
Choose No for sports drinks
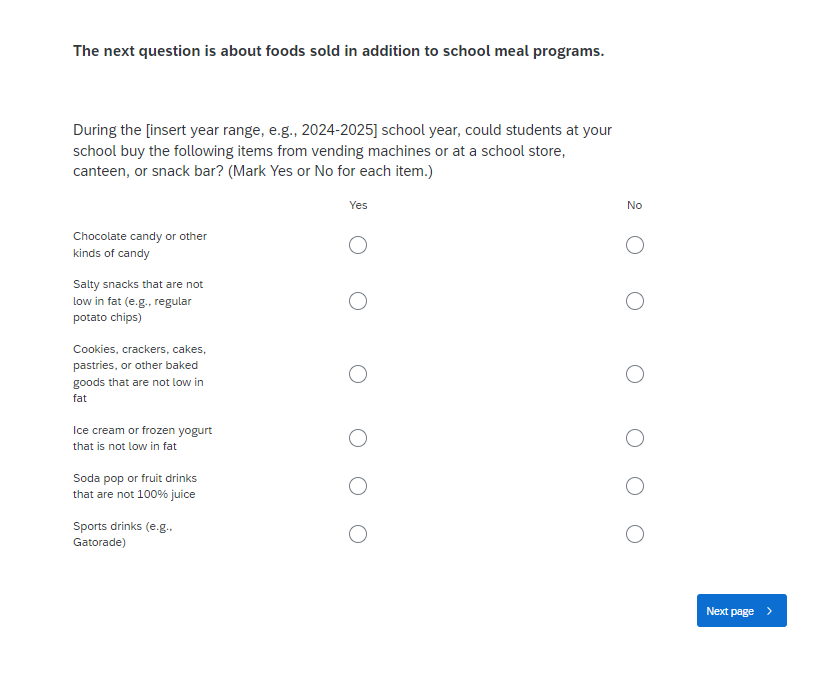point(635,534)
